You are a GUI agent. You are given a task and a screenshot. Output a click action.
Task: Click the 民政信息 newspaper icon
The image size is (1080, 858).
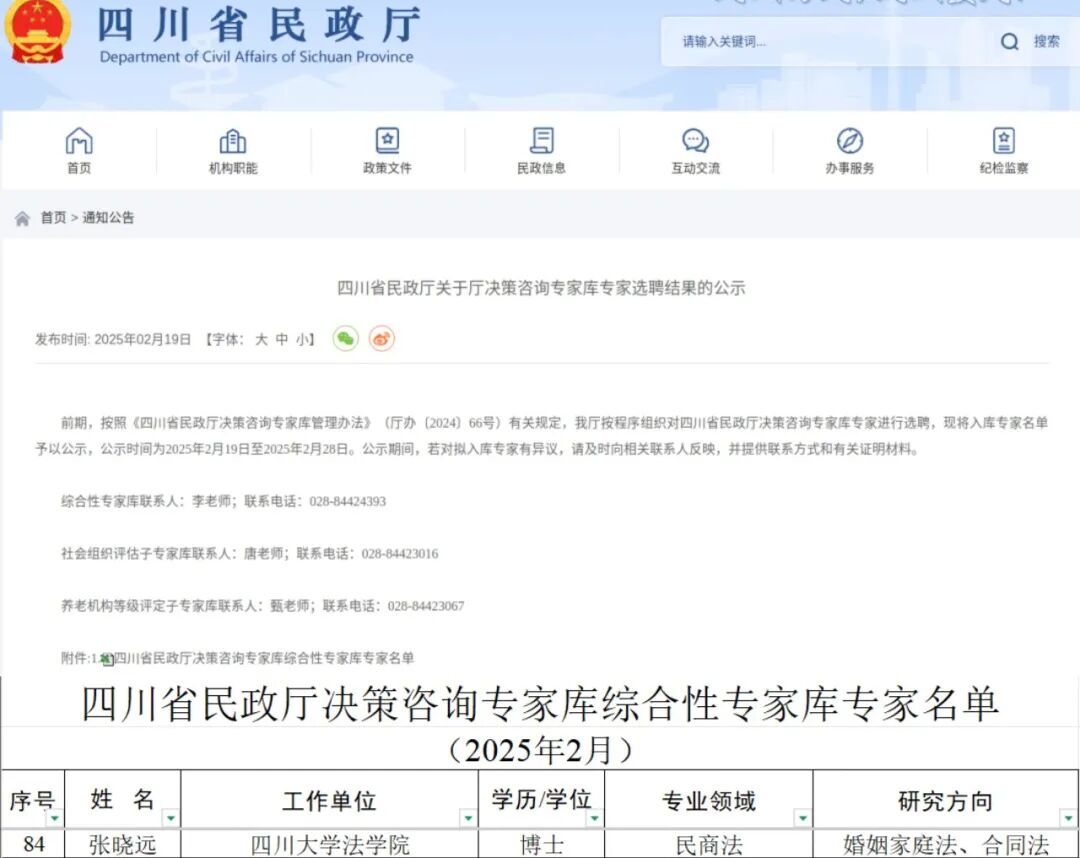point(540,140)
